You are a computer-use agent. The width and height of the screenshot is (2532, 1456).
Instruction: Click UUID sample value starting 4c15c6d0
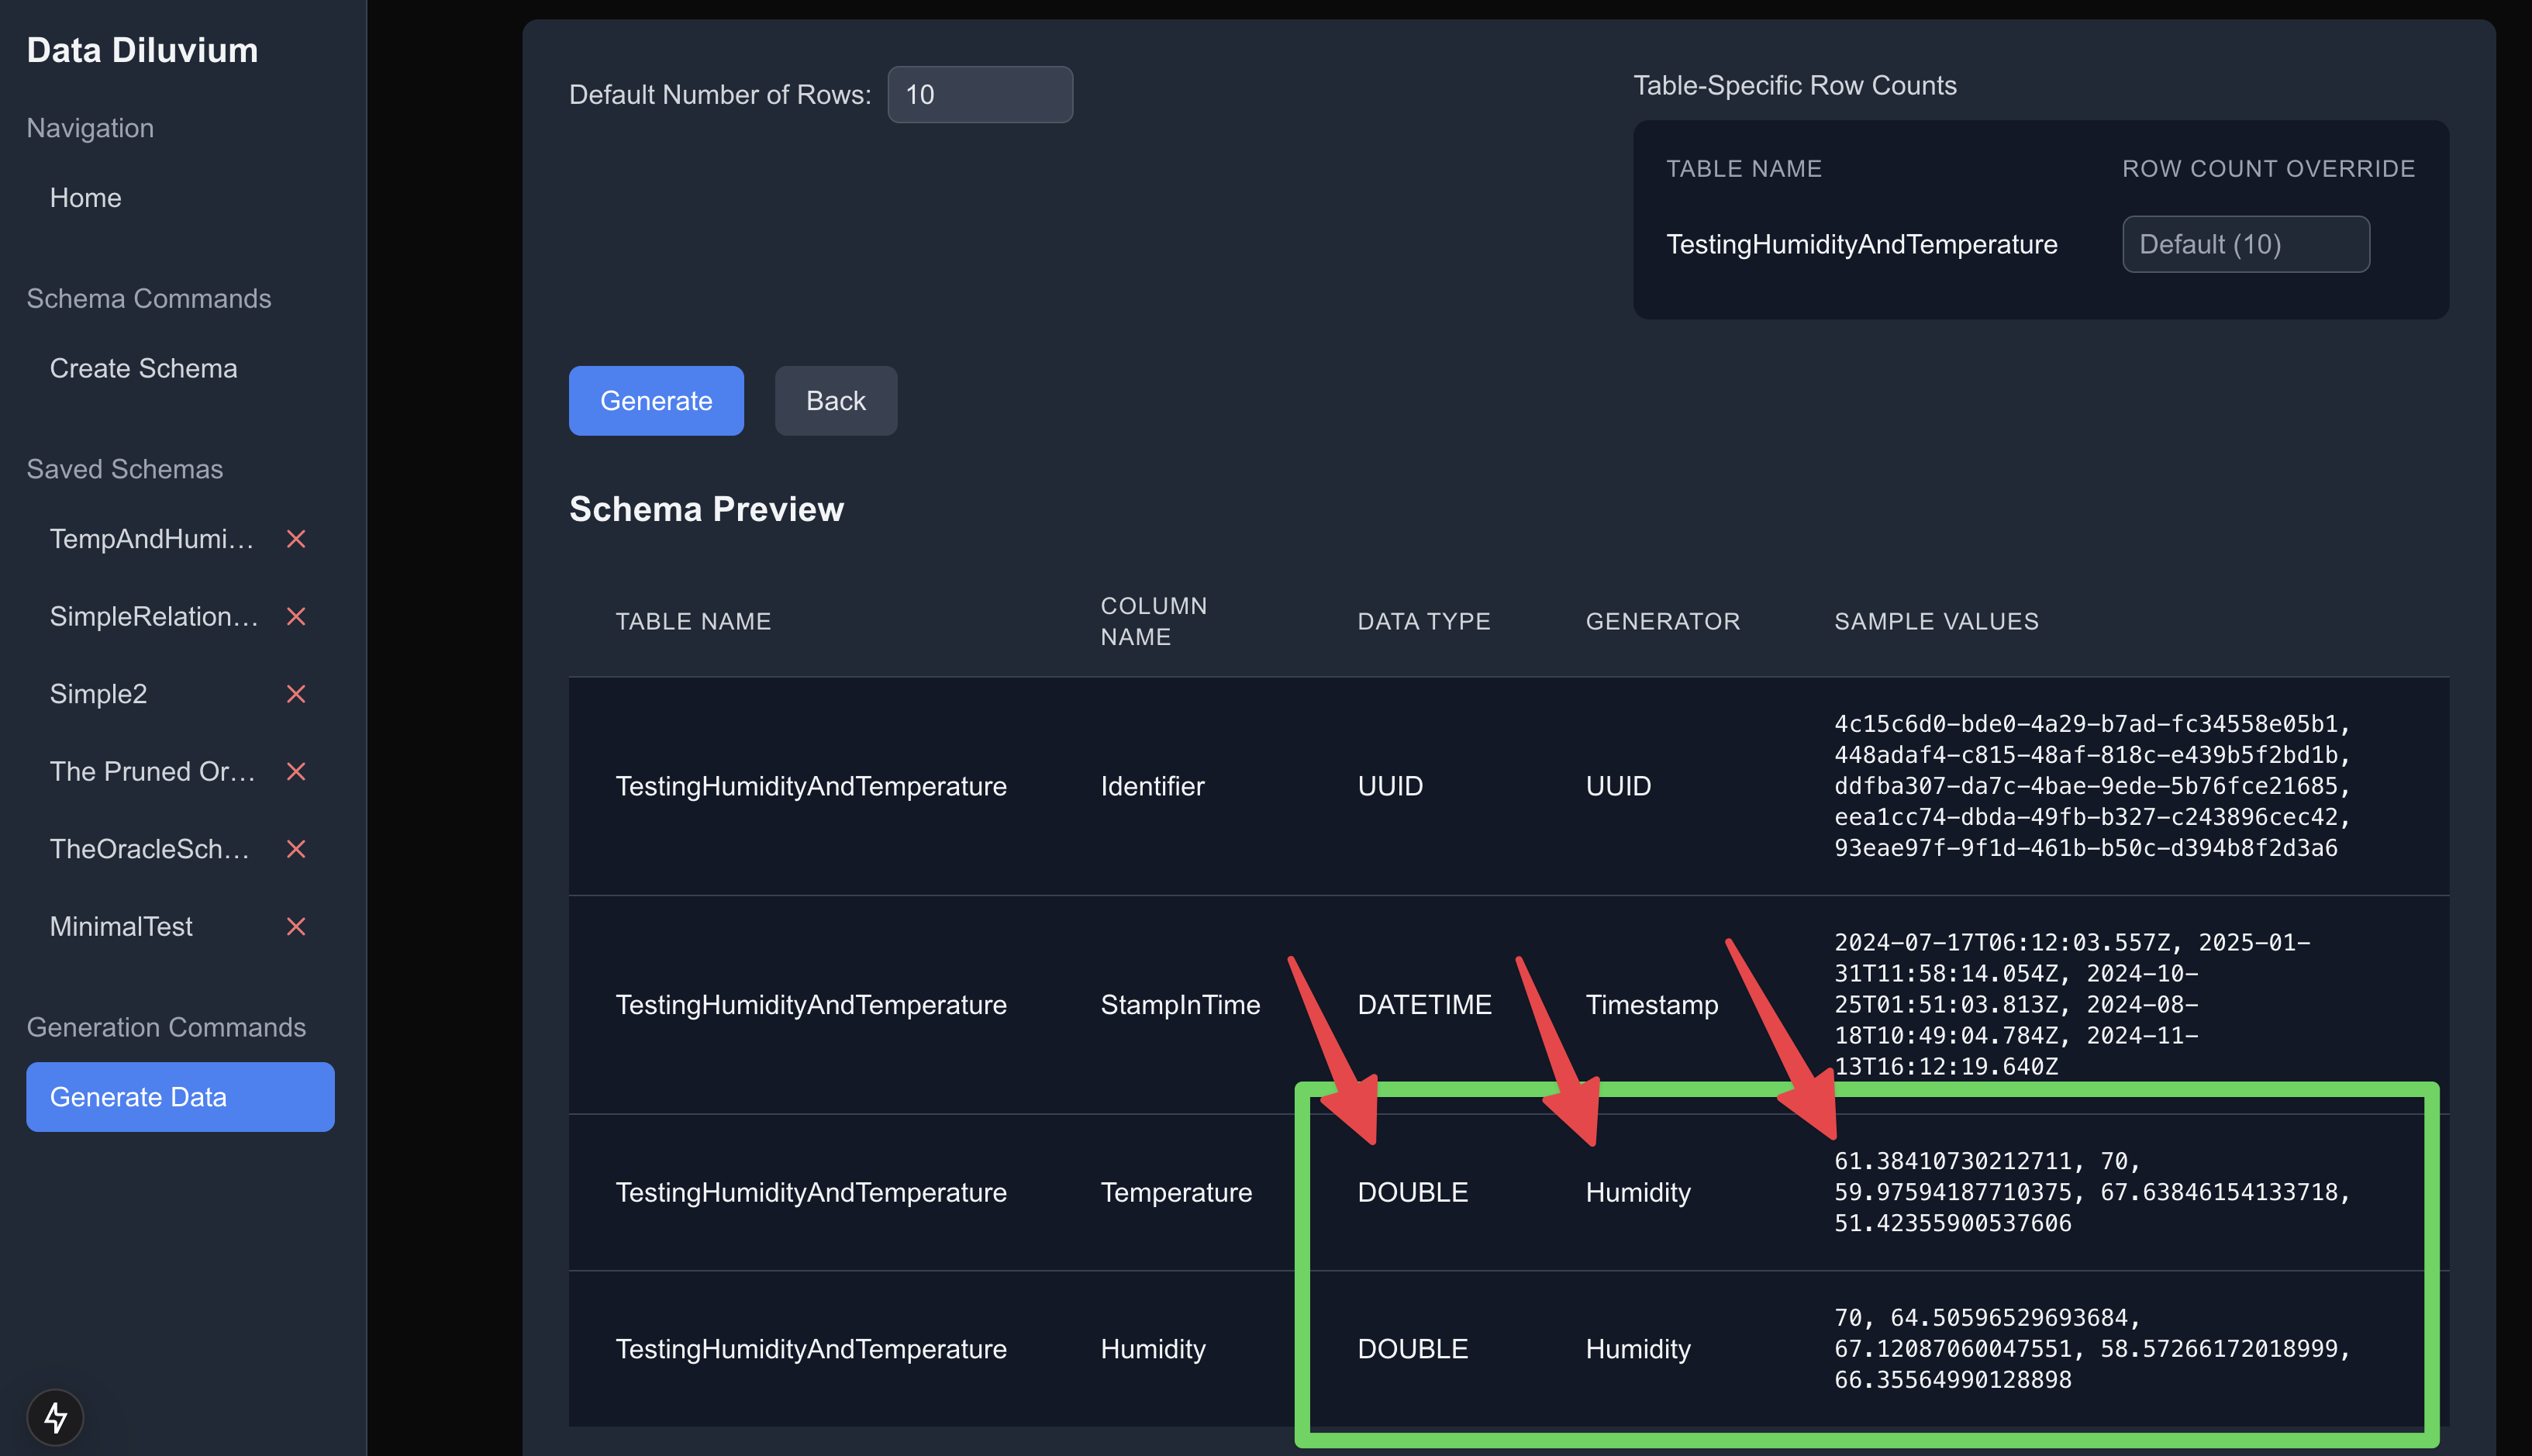[x=2092, y=724]
